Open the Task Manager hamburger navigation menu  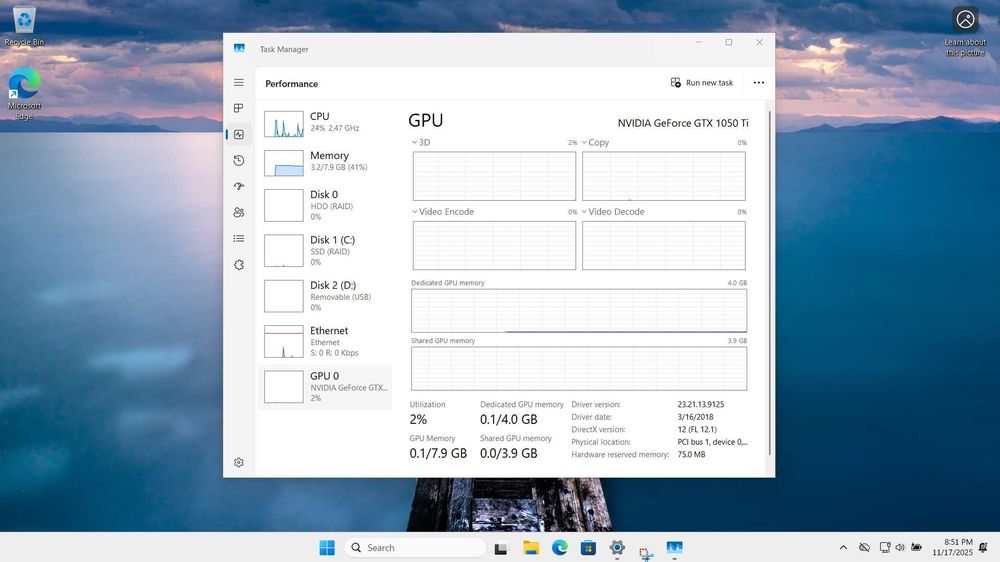239,82
